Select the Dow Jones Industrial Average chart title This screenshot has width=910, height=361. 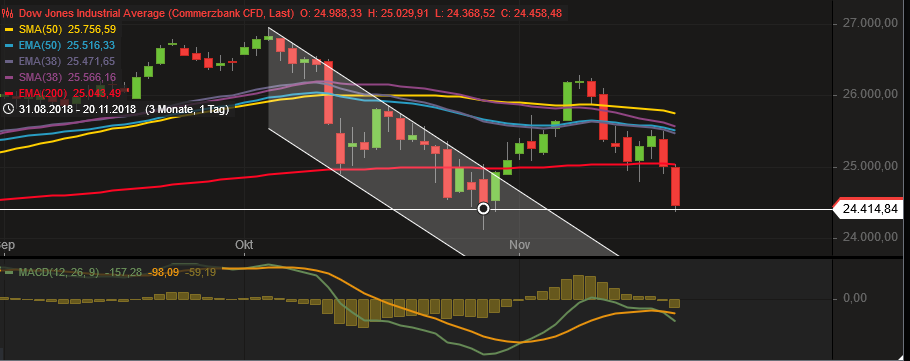(x=156, y=13)
